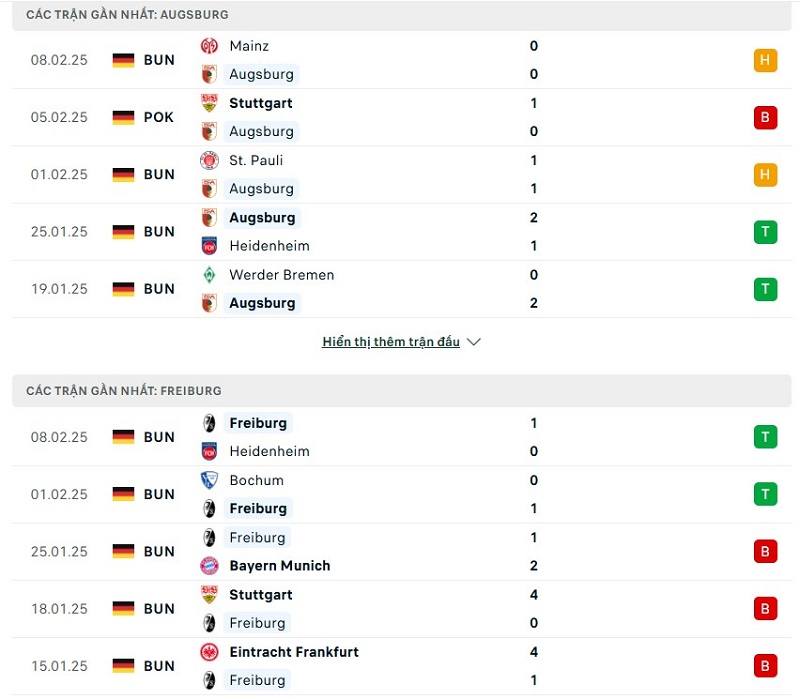Click the Eintracht Frankfurt club crest
Viewport: 800px width, 699px height.
click(209, 652)
